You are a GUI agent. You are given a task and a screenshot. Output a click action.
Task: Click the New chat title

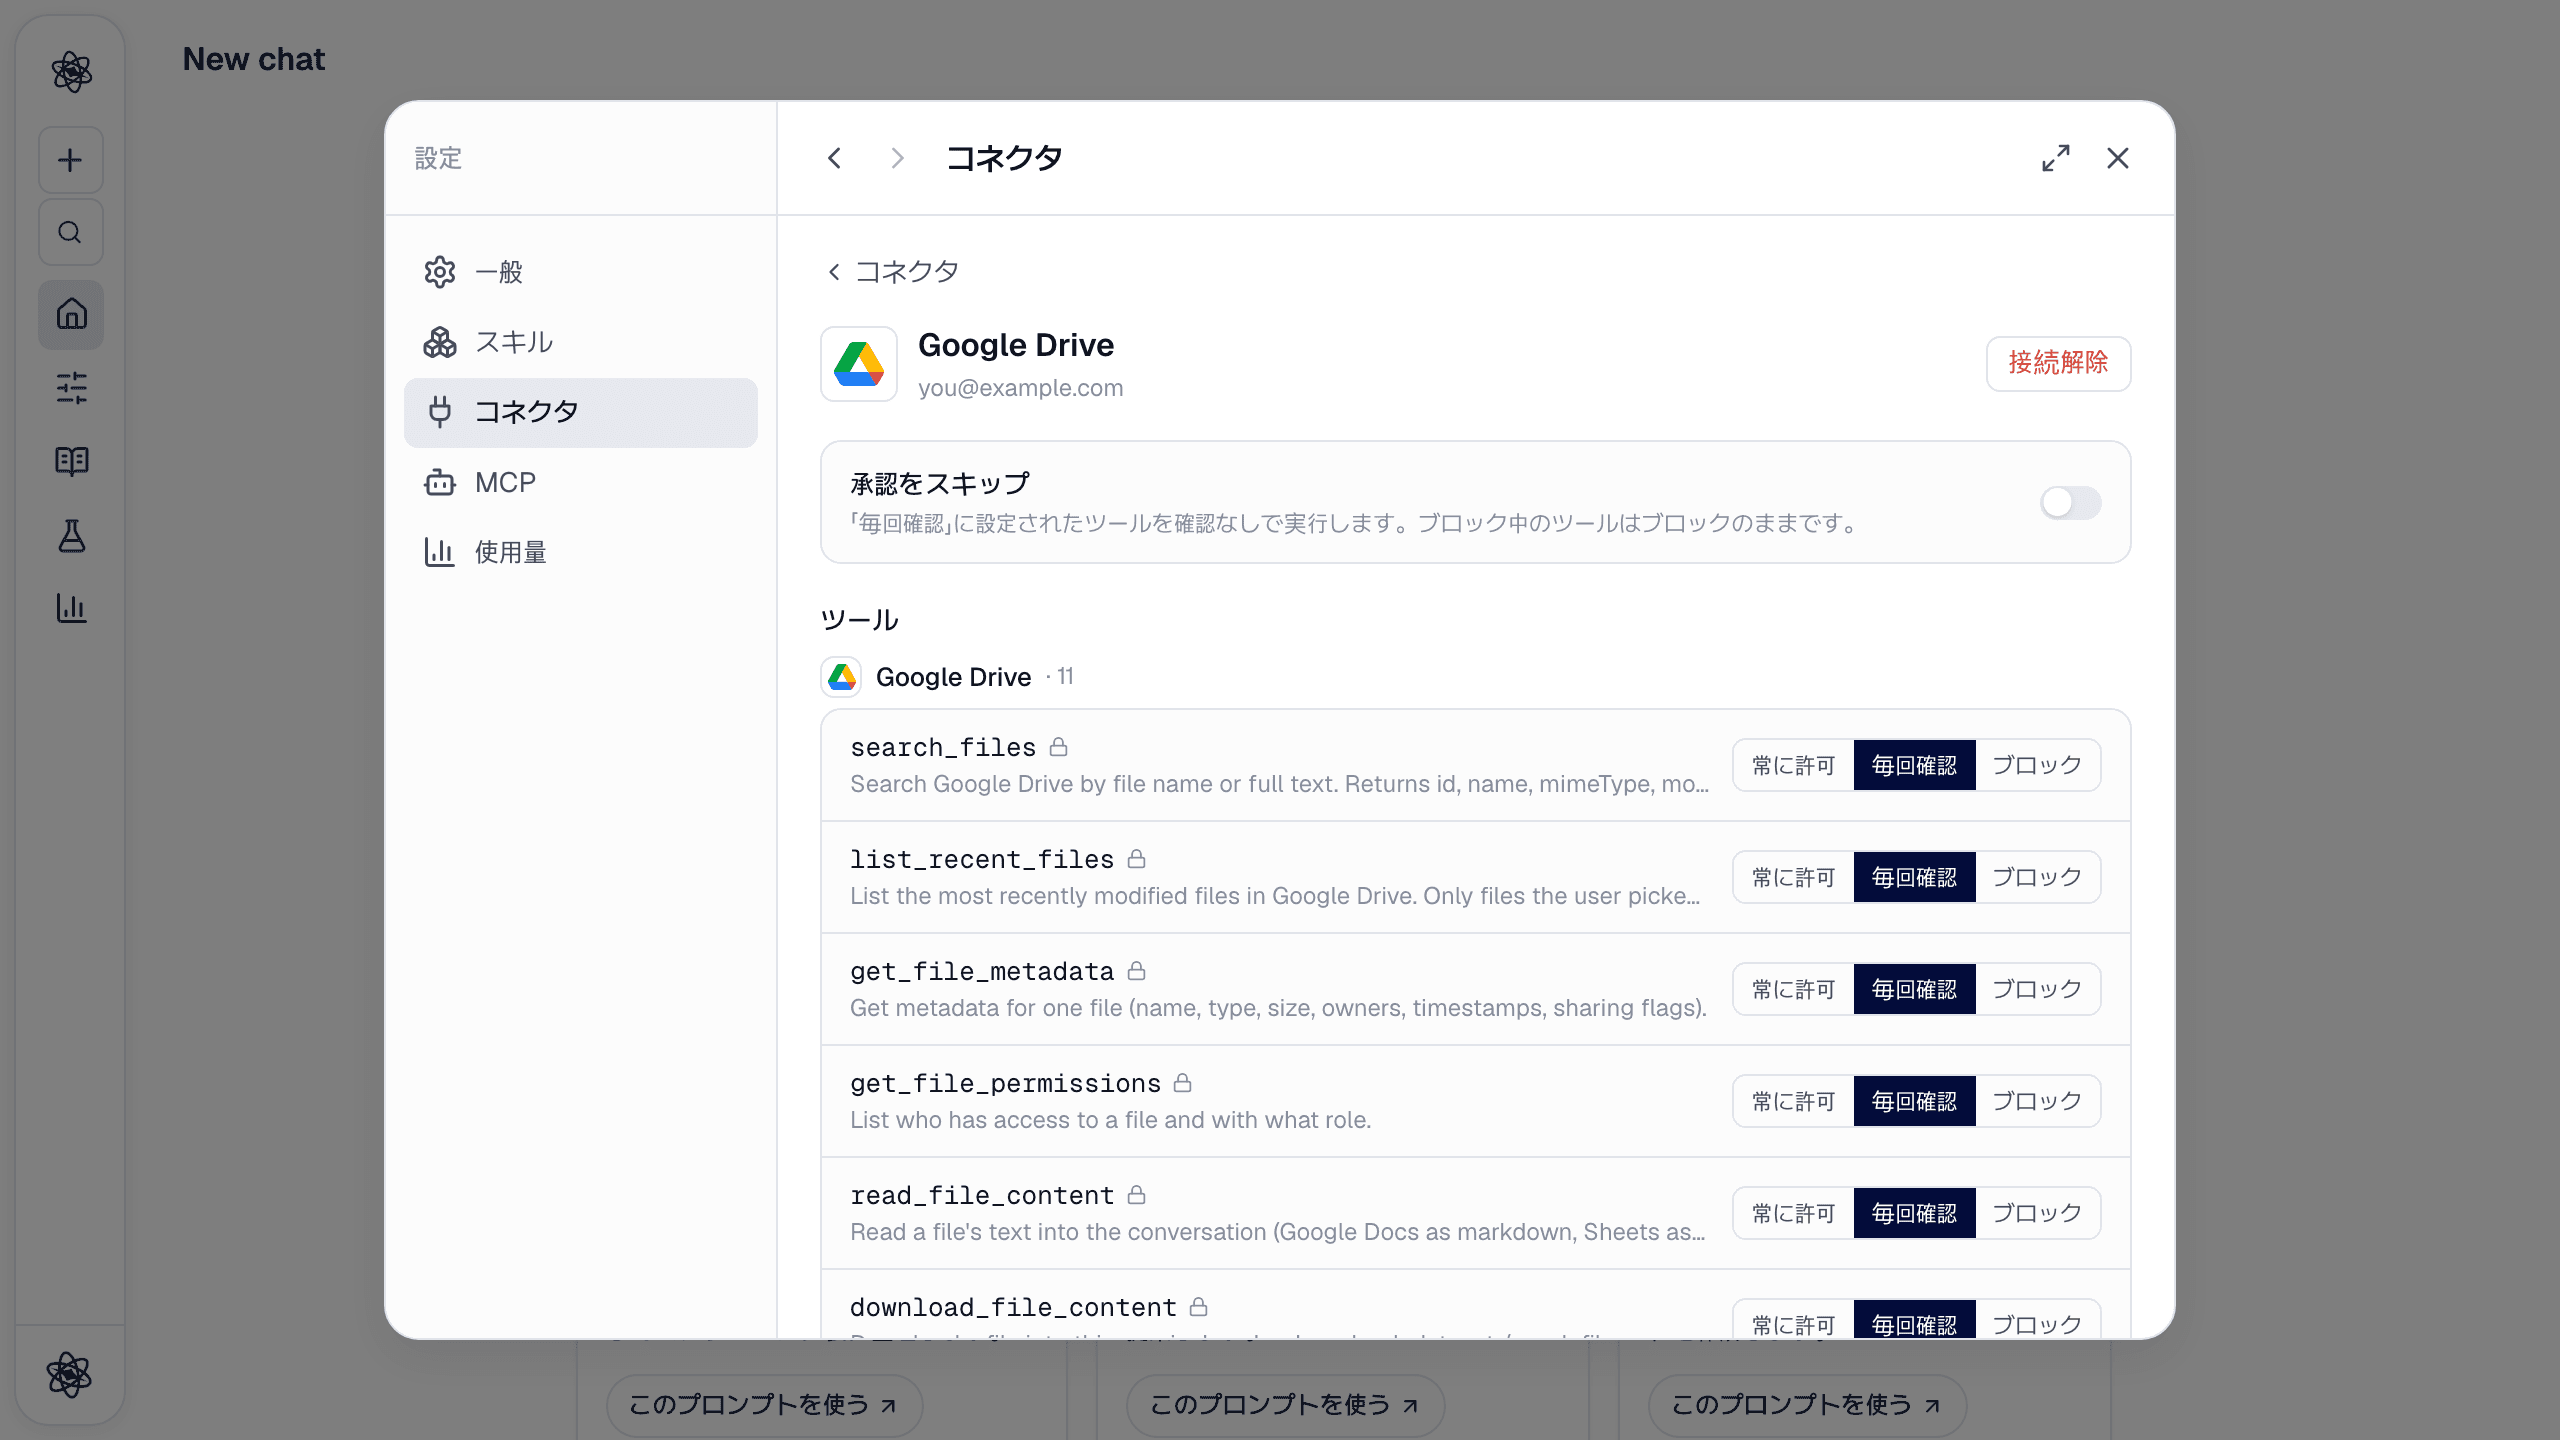coord(254,60)
